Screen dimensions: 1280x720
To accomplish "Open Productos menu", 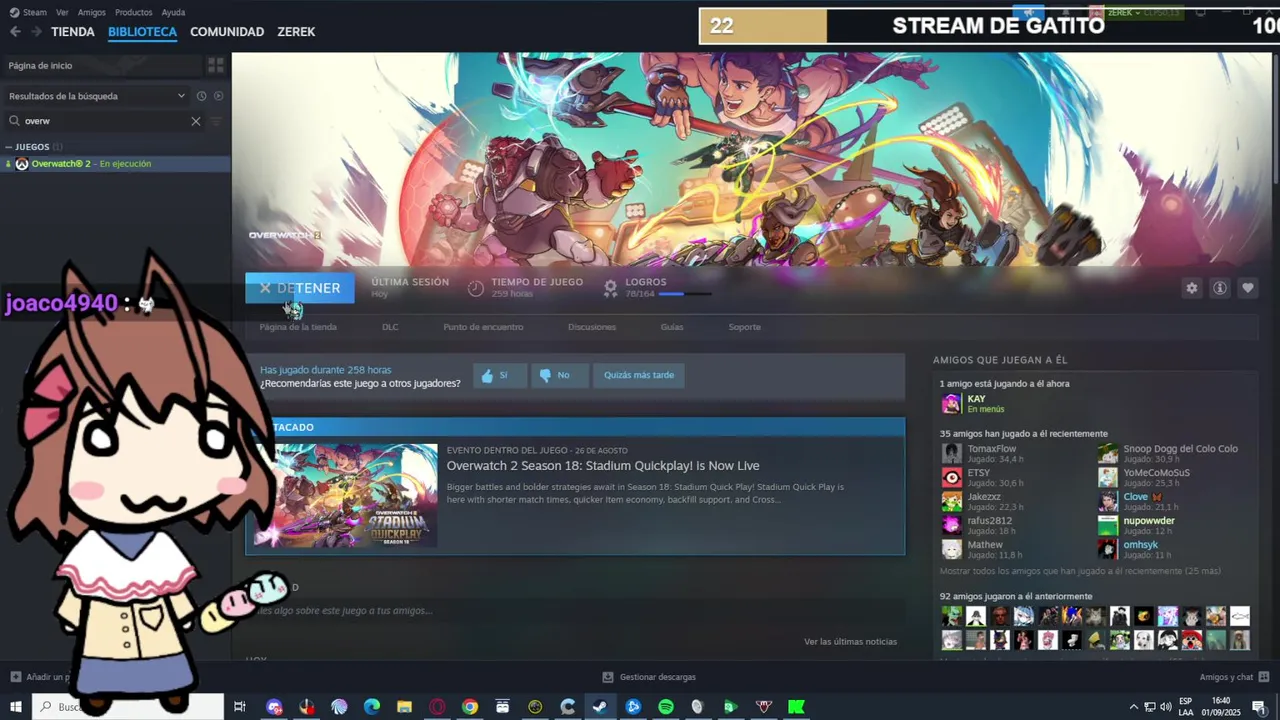I will click(133, 12).
